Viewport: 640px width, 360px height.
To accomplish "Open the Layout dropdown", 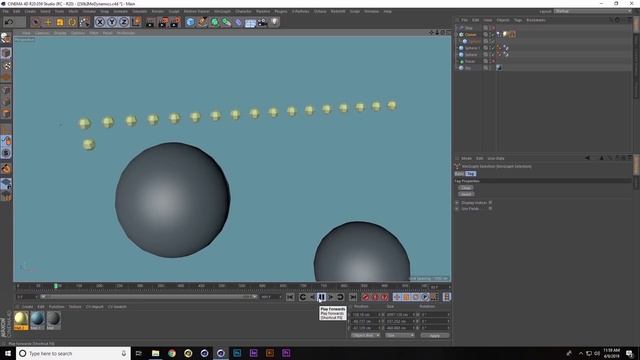I will pos(592,11).
